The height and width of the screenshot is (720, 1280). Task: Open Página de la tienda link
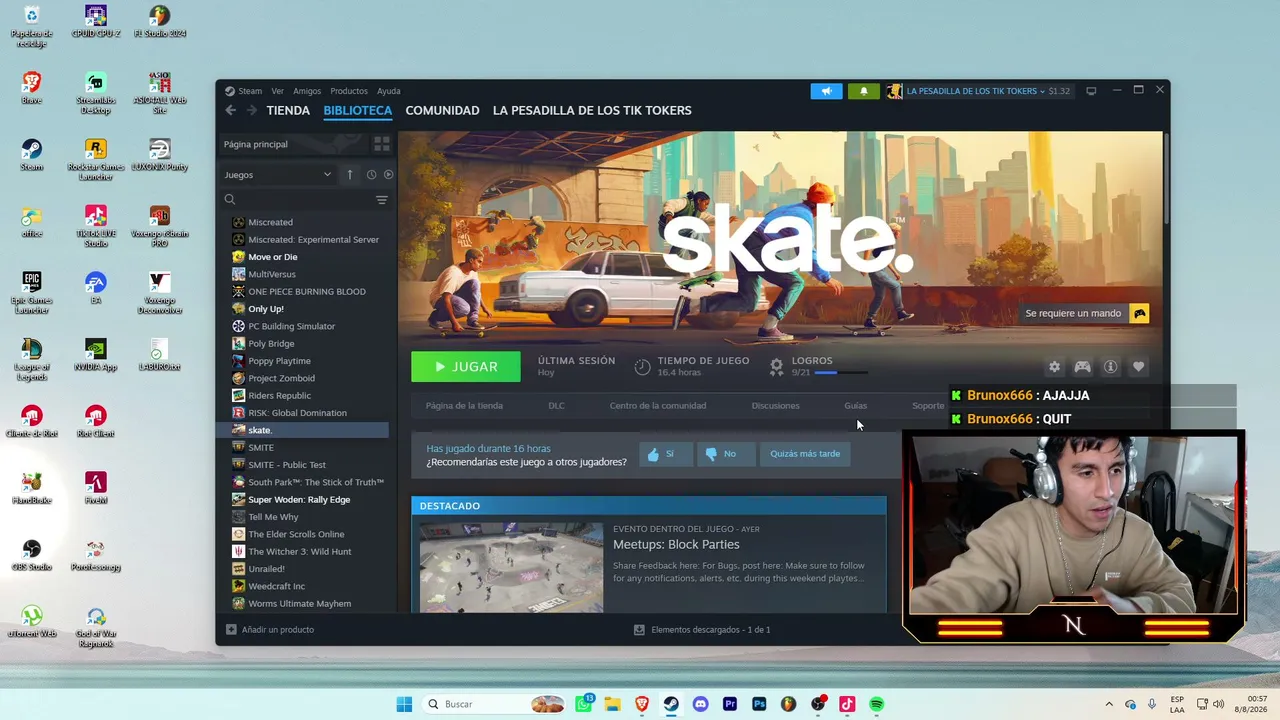pos(464,406)
